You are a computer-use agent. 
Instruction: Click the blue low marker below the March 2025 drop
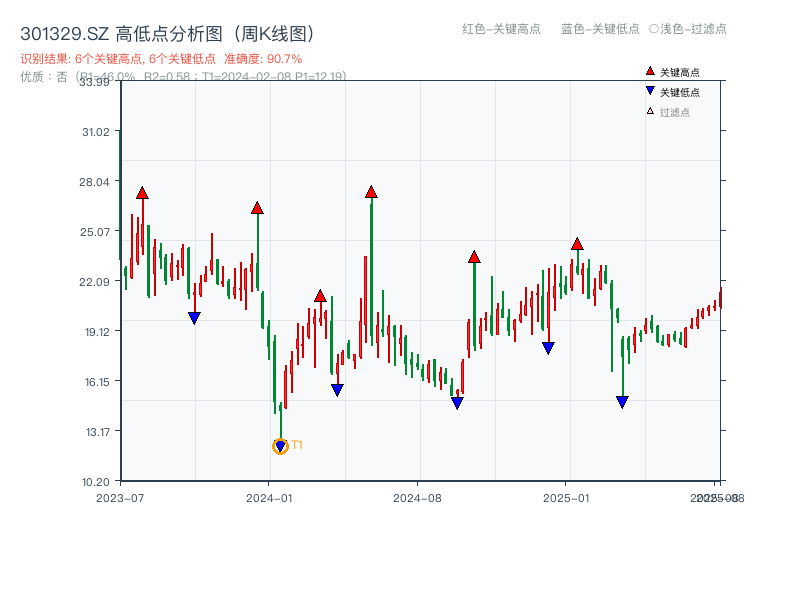[623, 401]
